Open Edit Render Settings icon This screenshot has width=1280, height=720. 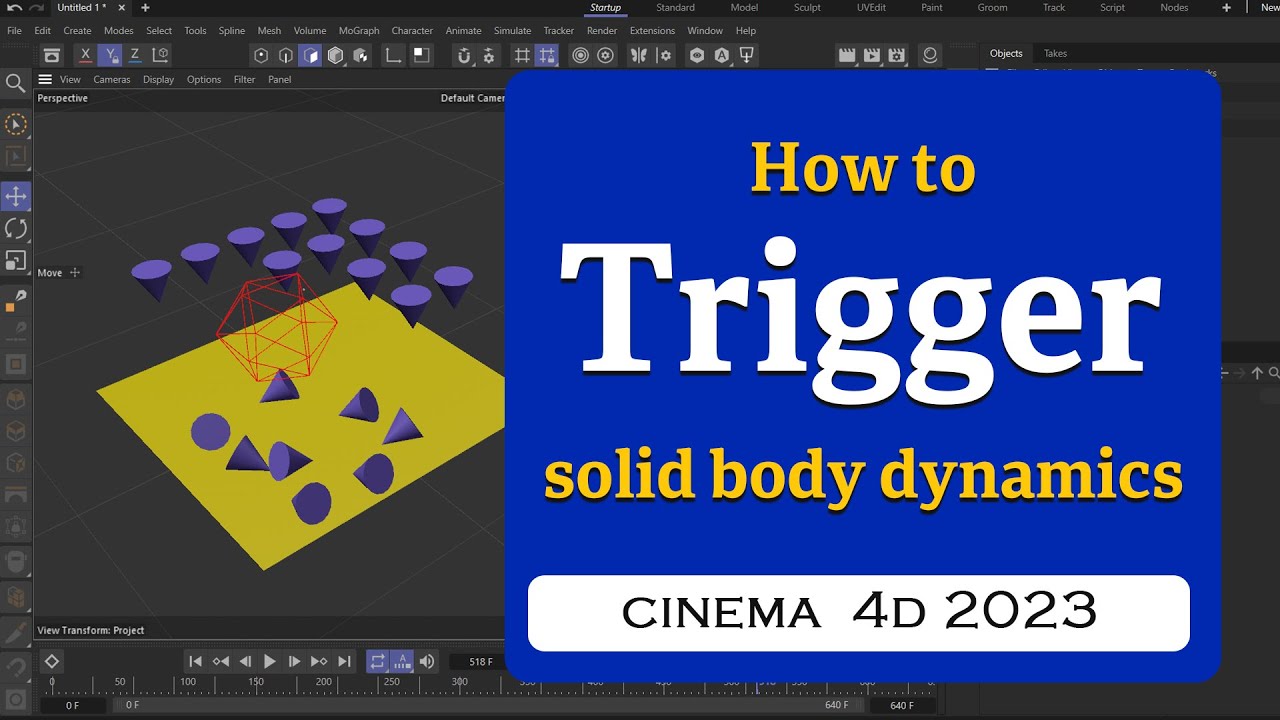(x=897, y=56)
